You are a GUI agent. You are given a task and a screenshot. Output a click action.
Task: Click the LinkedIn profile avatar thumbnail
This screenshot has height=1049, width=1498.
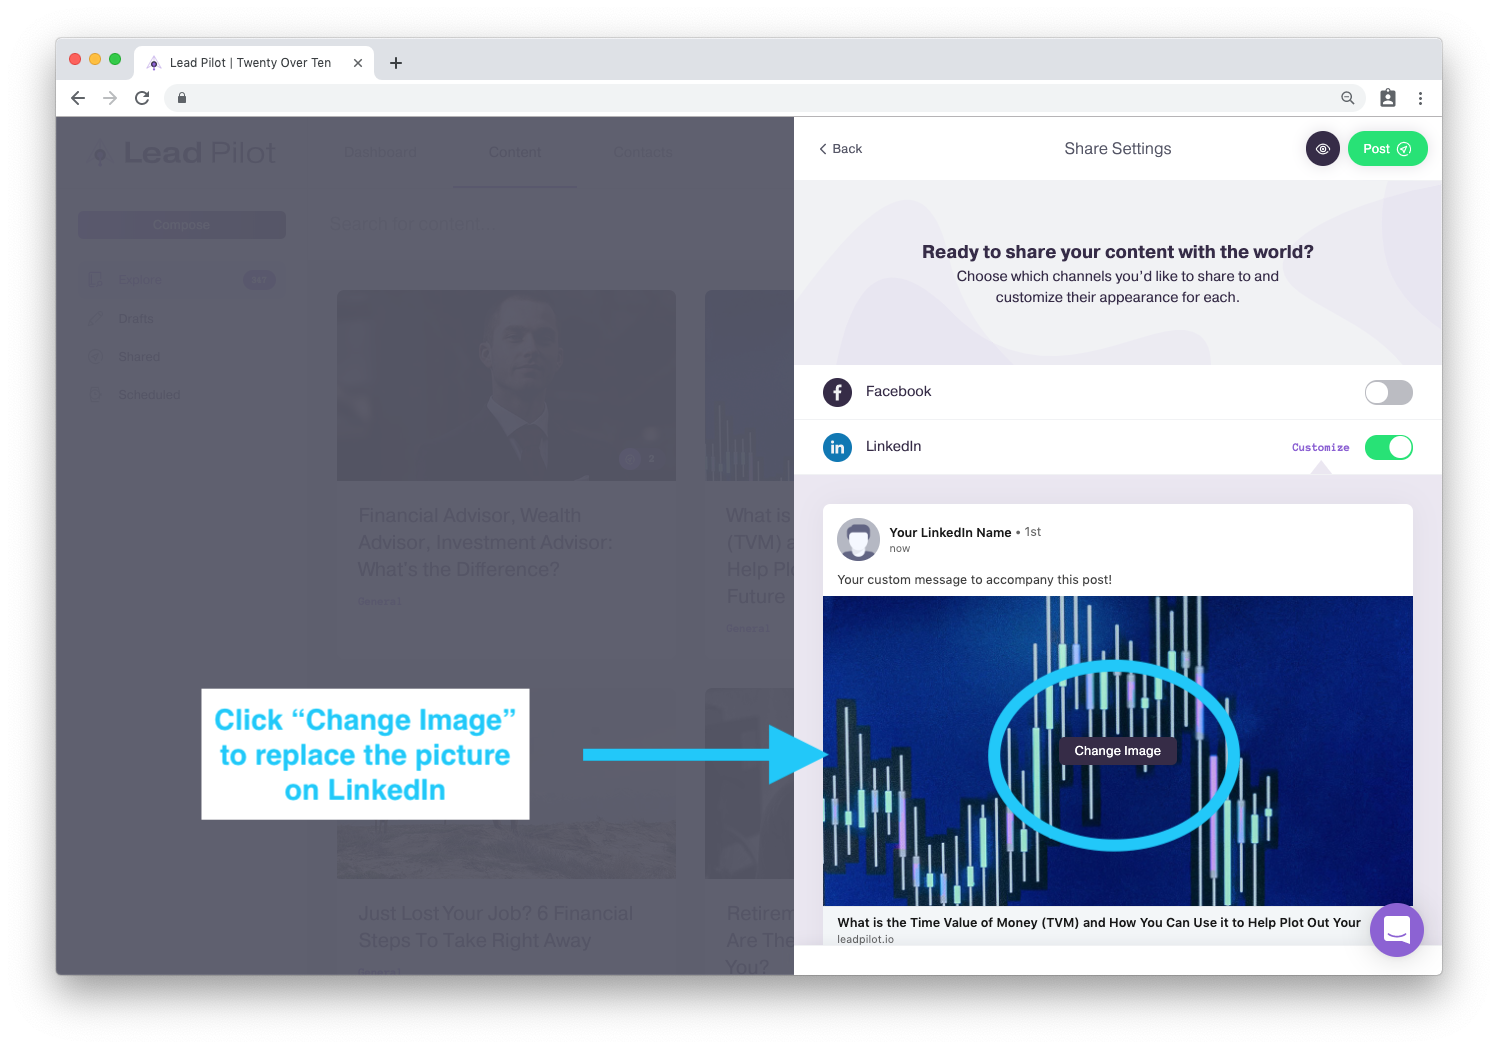pos(858,539)
